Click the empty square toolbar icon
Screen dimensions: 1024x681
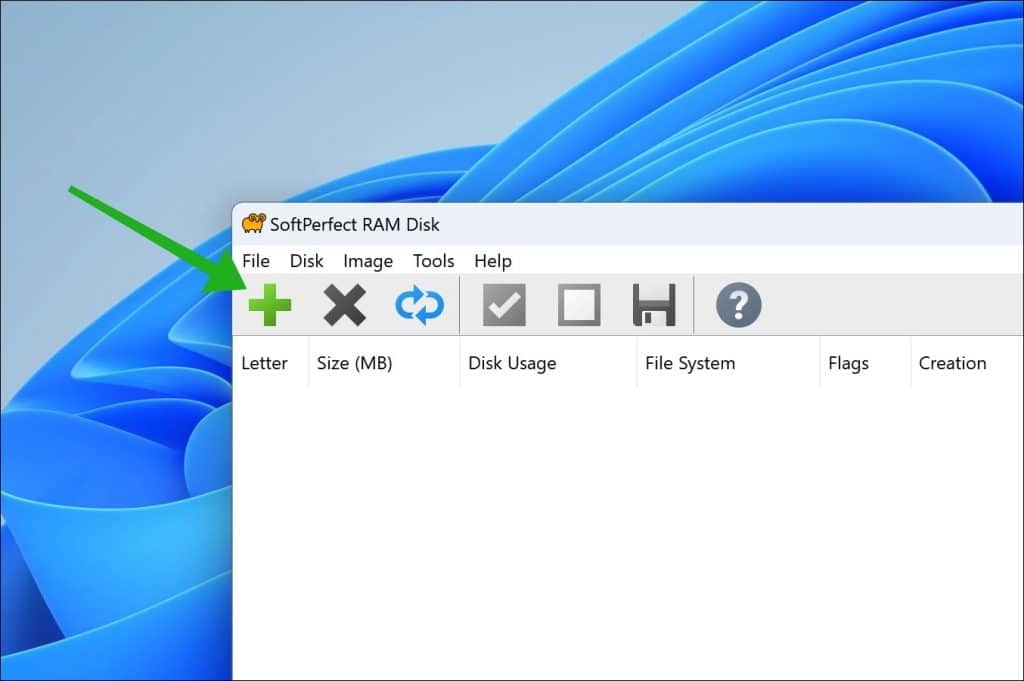click(579, 305)
